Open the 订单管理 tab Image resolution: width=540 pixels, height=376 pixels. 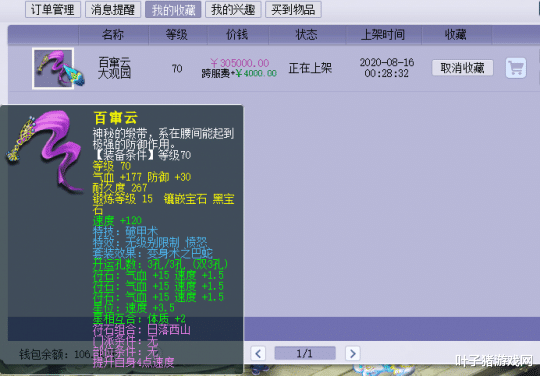coord(53,9)
